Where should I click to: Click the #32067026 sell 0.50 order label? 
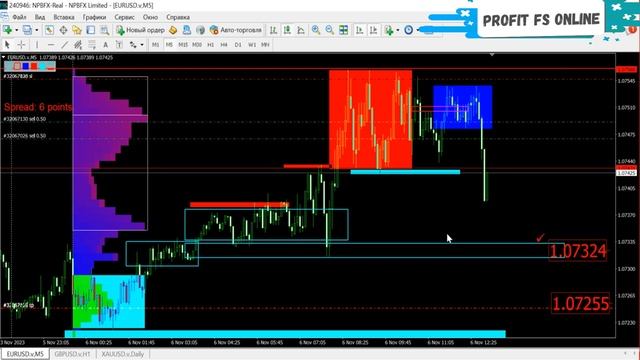pyautogui.click(x=25, y=136)
